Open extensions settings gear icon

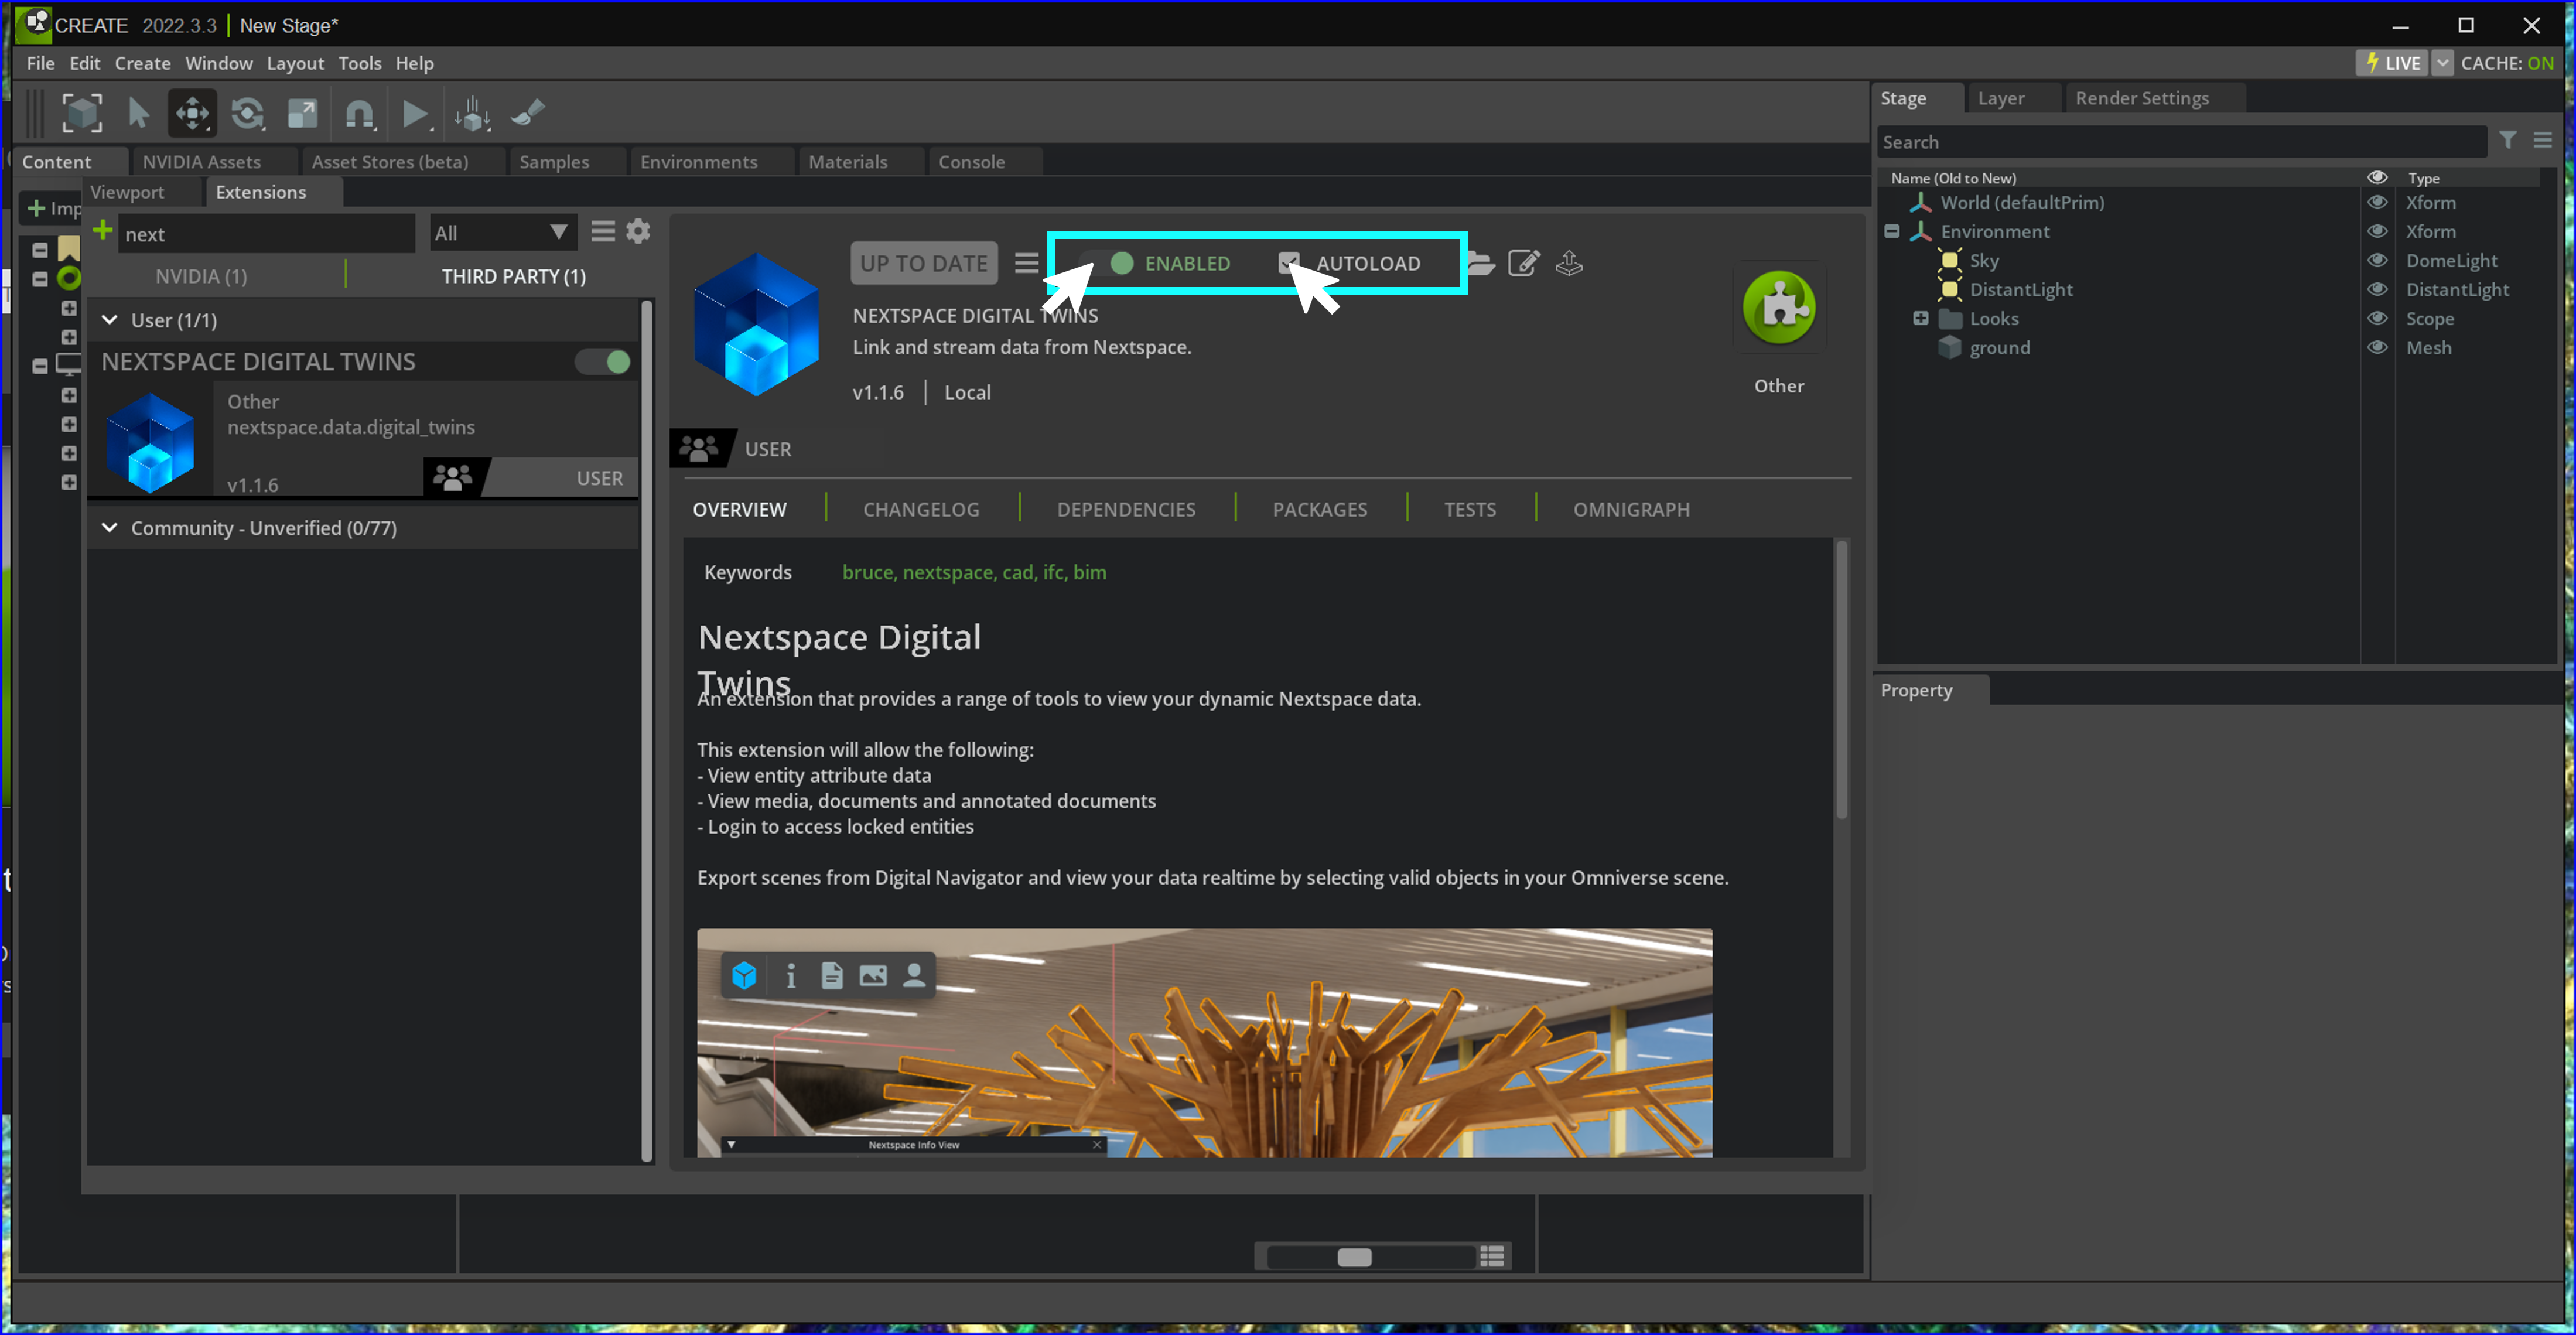[638, 232]
